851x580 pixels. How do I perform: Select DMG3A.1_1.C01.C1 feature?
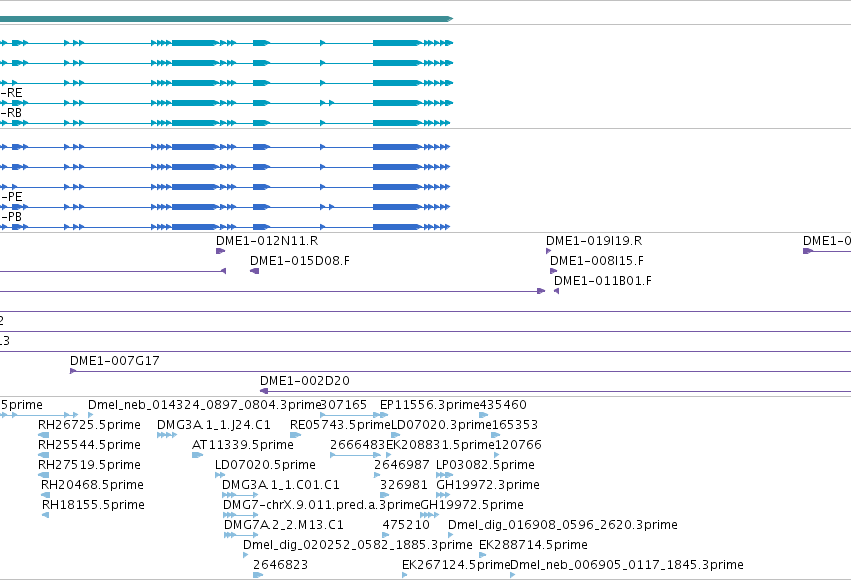point(281,485)
